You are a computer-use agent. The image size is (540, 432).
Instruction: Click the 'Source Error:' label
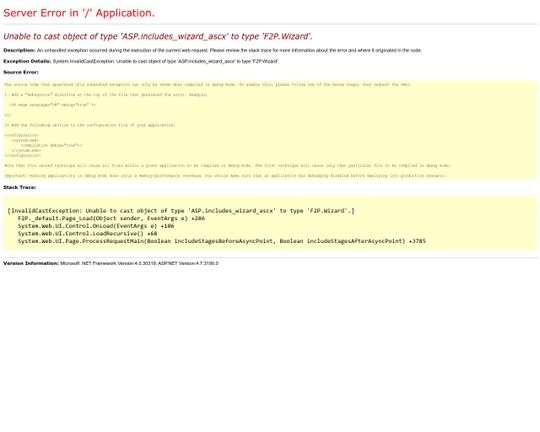click(x=21, y=72)
